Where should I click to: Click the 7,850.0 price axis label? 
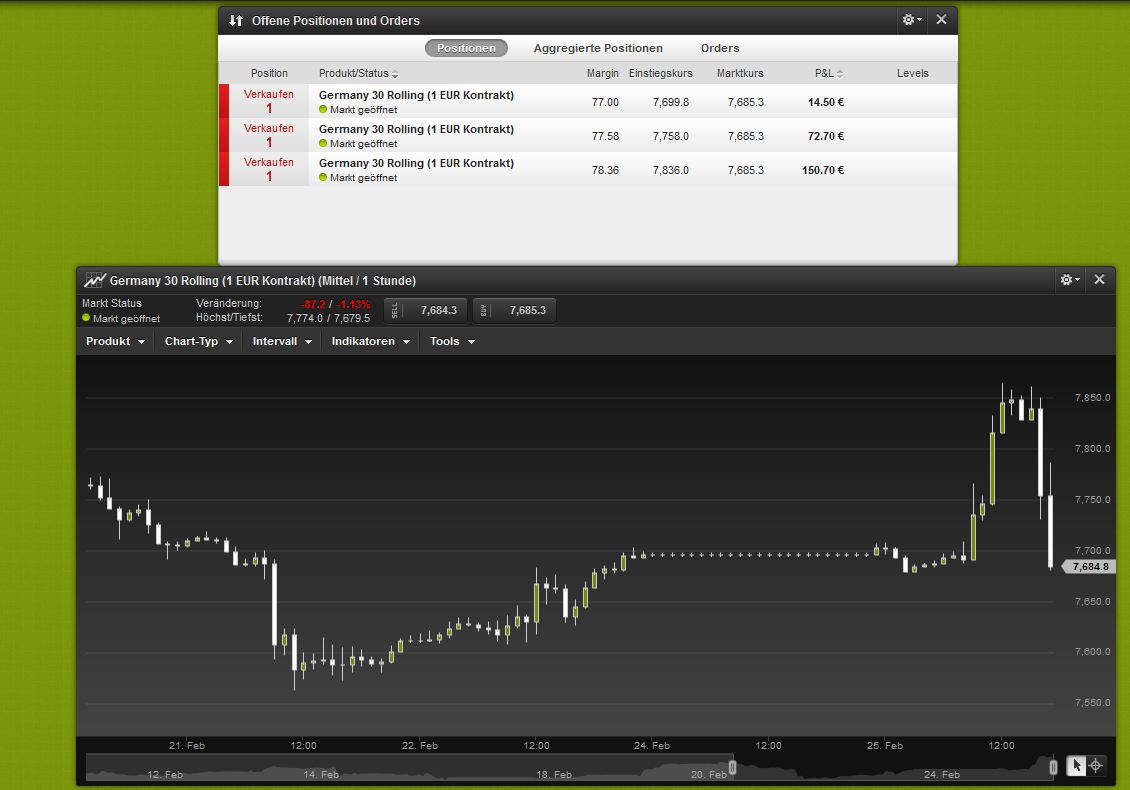[x=1092, y=398]
